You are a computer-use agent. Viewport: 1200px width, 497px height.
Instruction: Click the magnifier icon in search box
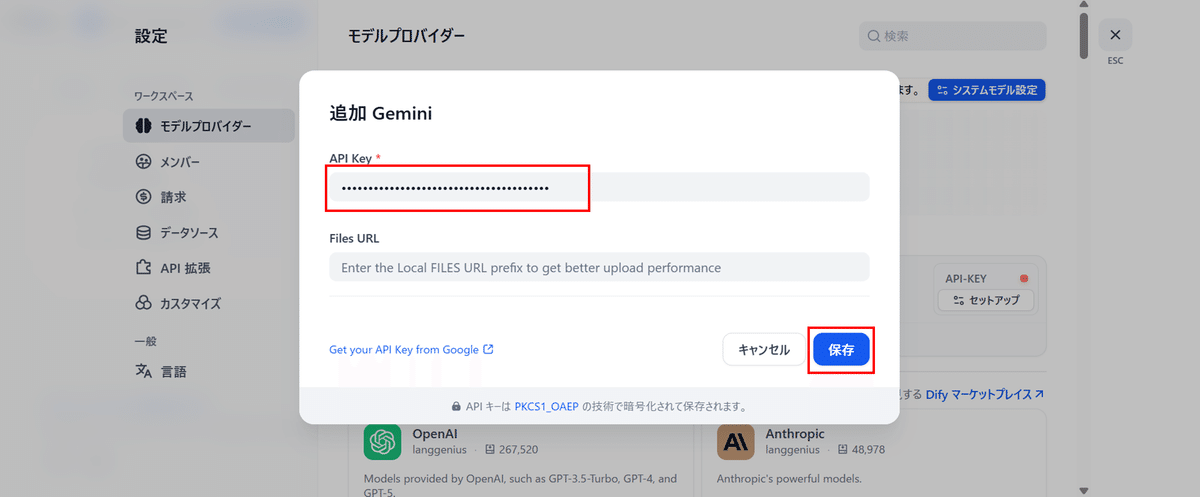875,36
